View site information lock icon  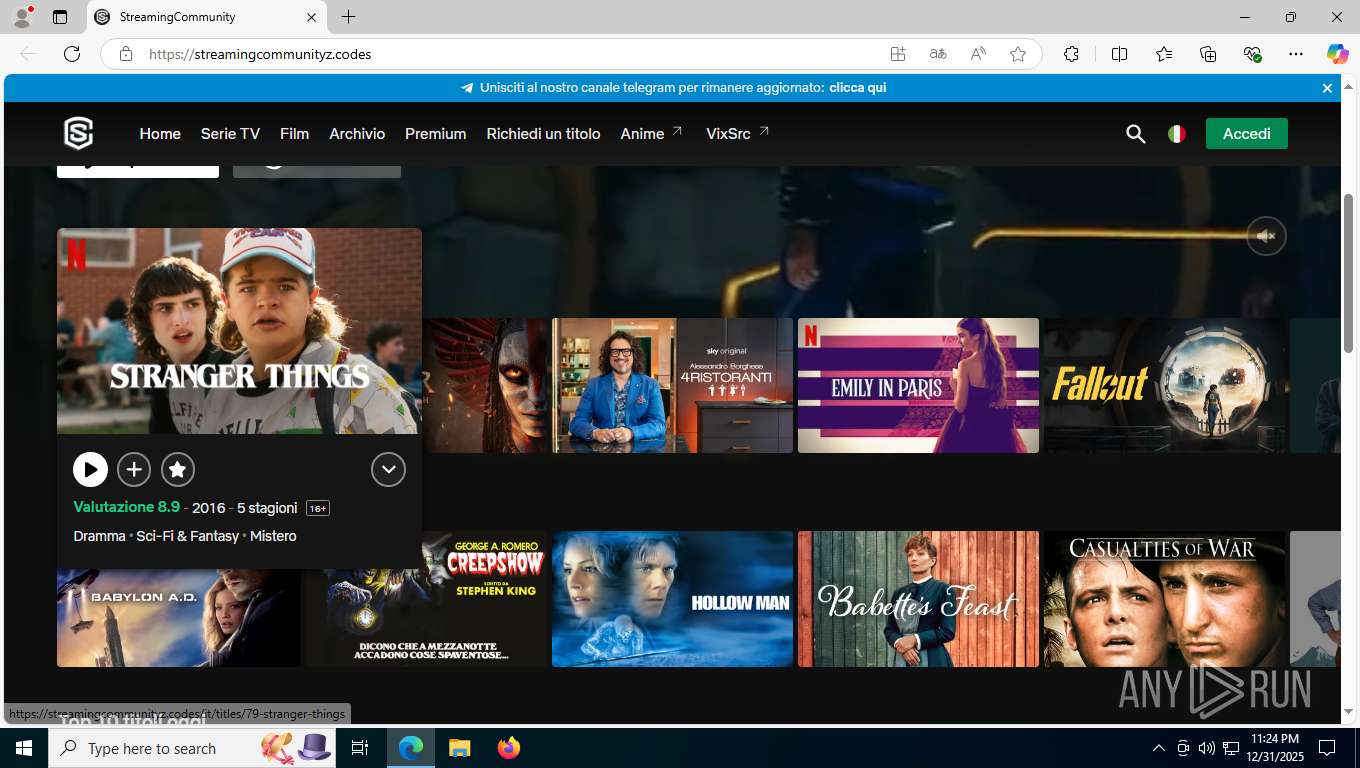coord(125,54)
